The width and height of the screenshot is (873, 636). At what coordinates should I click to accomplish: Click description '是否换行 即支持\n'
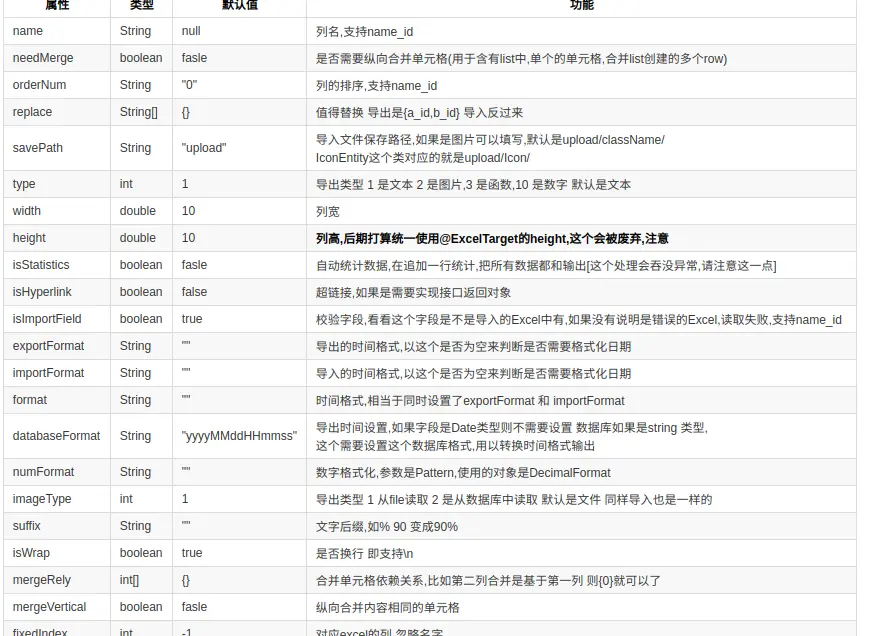click(365, 554)
